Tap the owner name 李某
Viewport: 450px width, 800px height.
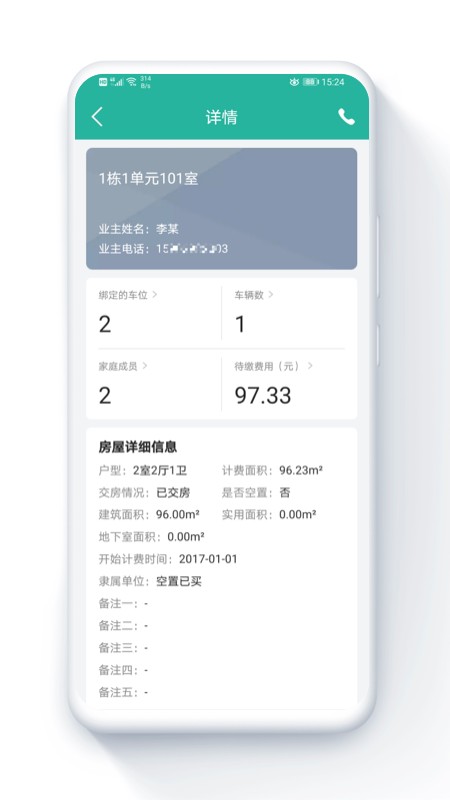167,229
